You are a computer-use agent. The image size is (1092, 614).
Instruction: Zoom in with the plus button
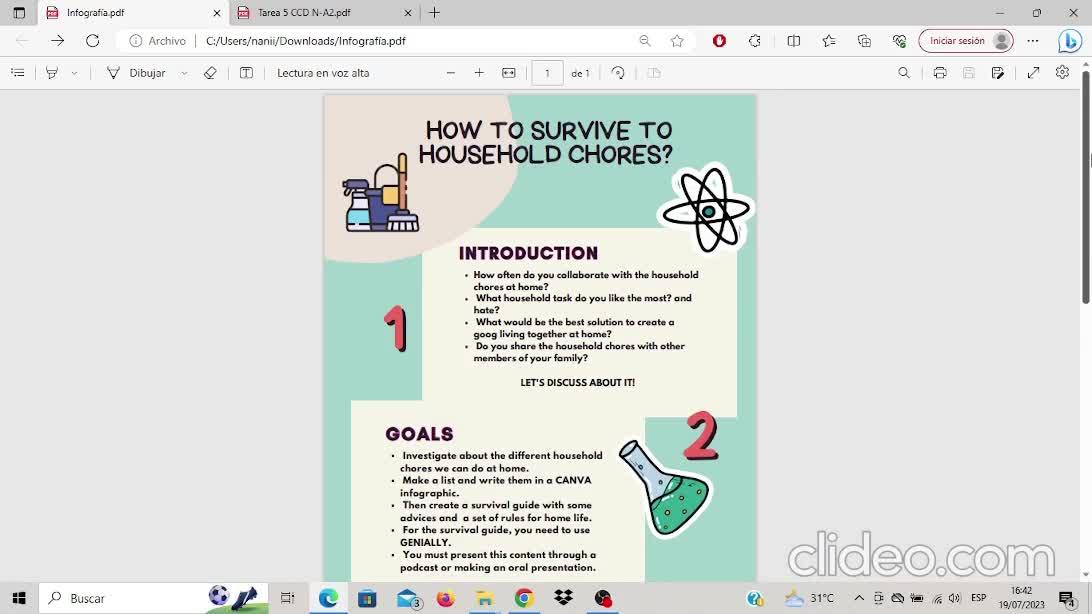point(479,73)
